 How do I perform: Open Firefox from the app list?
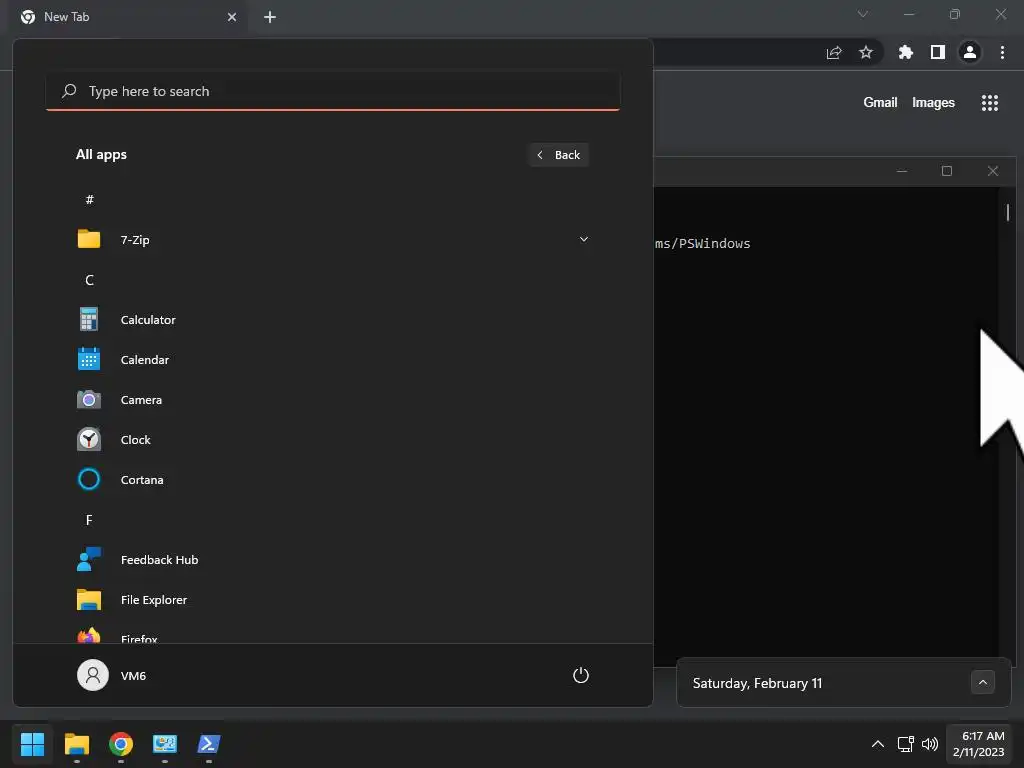click(332, 635)
